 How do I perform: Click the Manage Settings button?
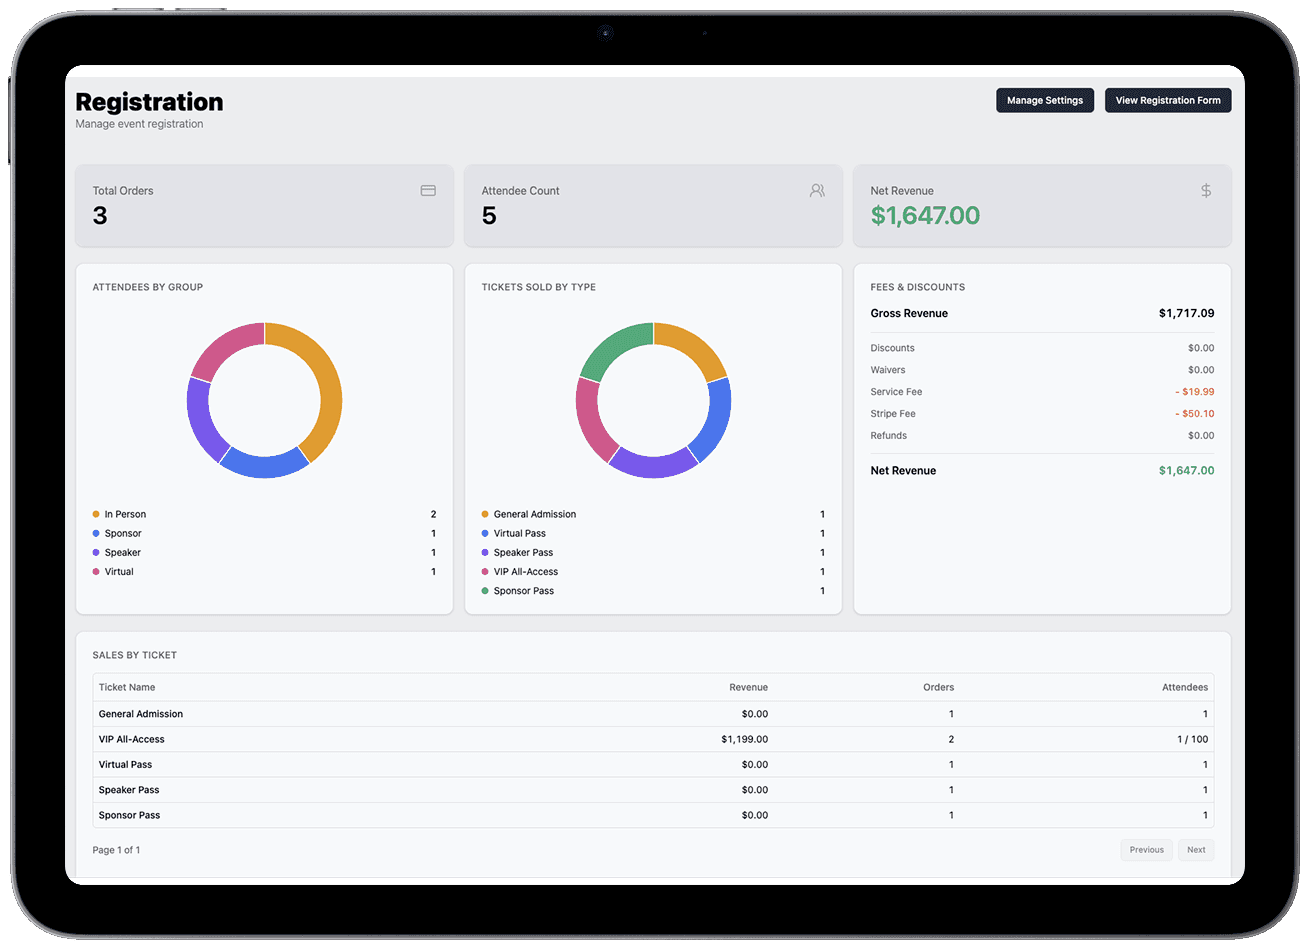[x=1045, y=100]
